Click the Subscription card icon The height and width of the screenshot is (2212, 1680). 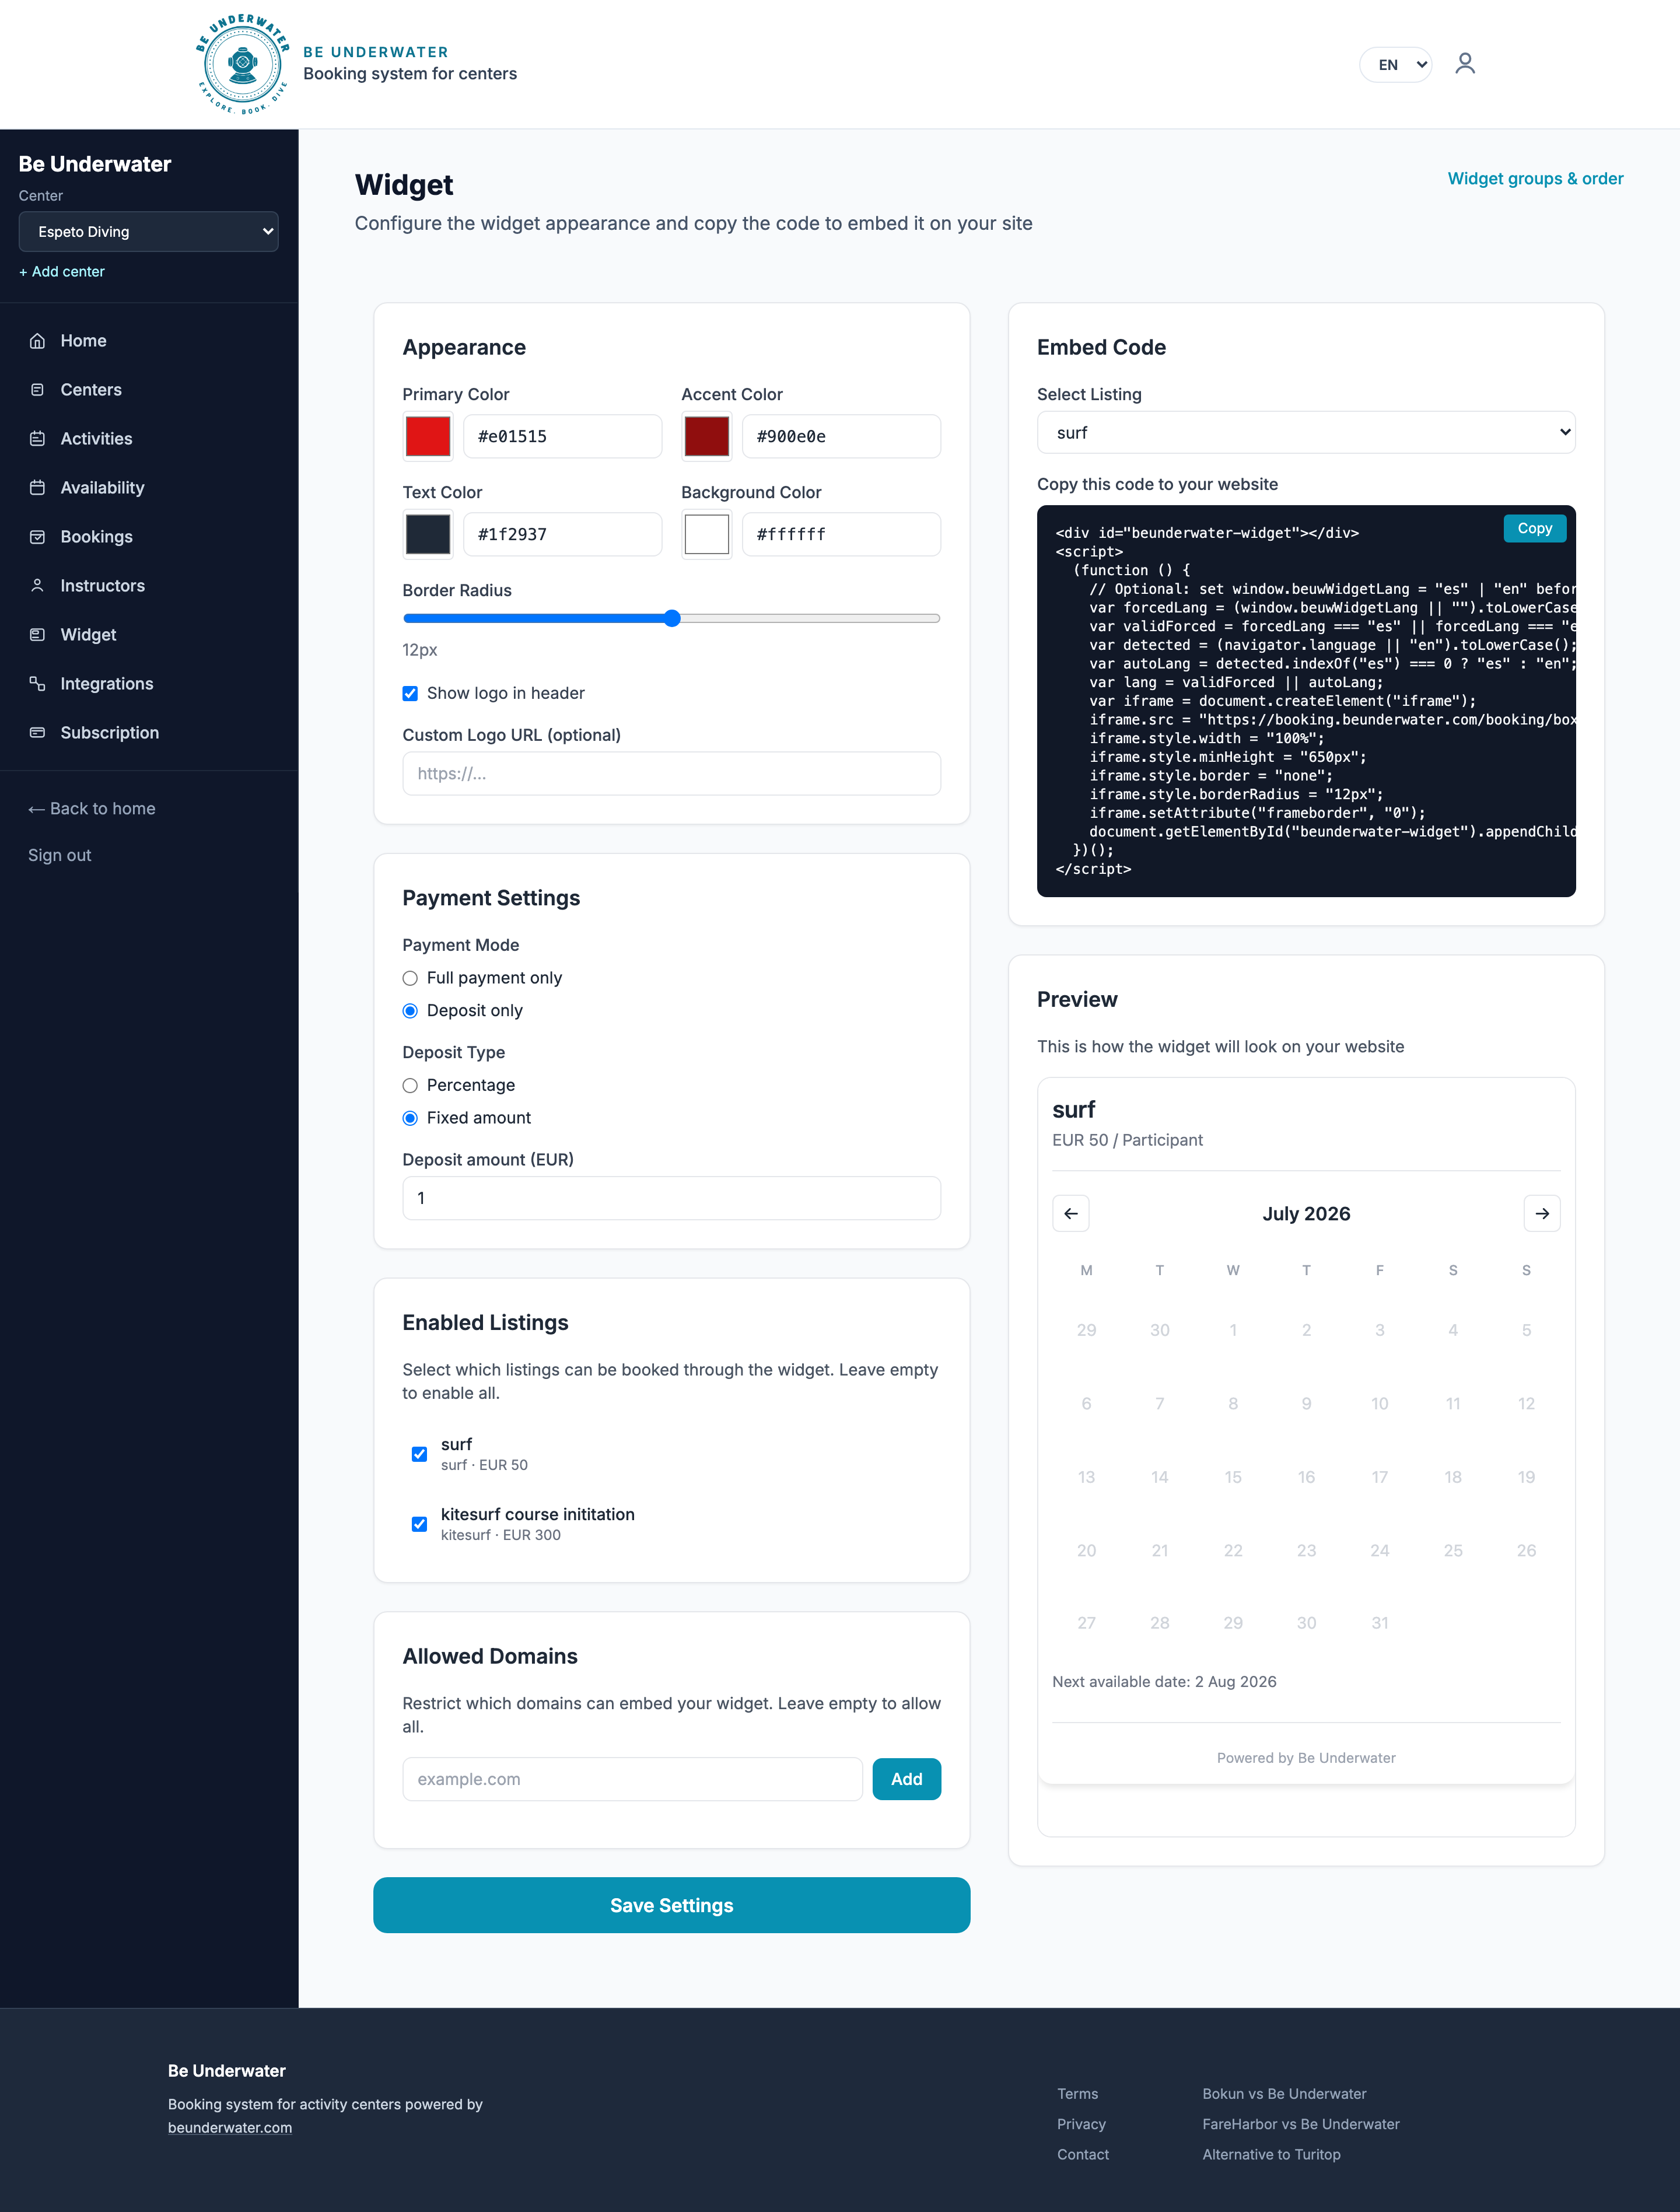(x=37, y=733)
